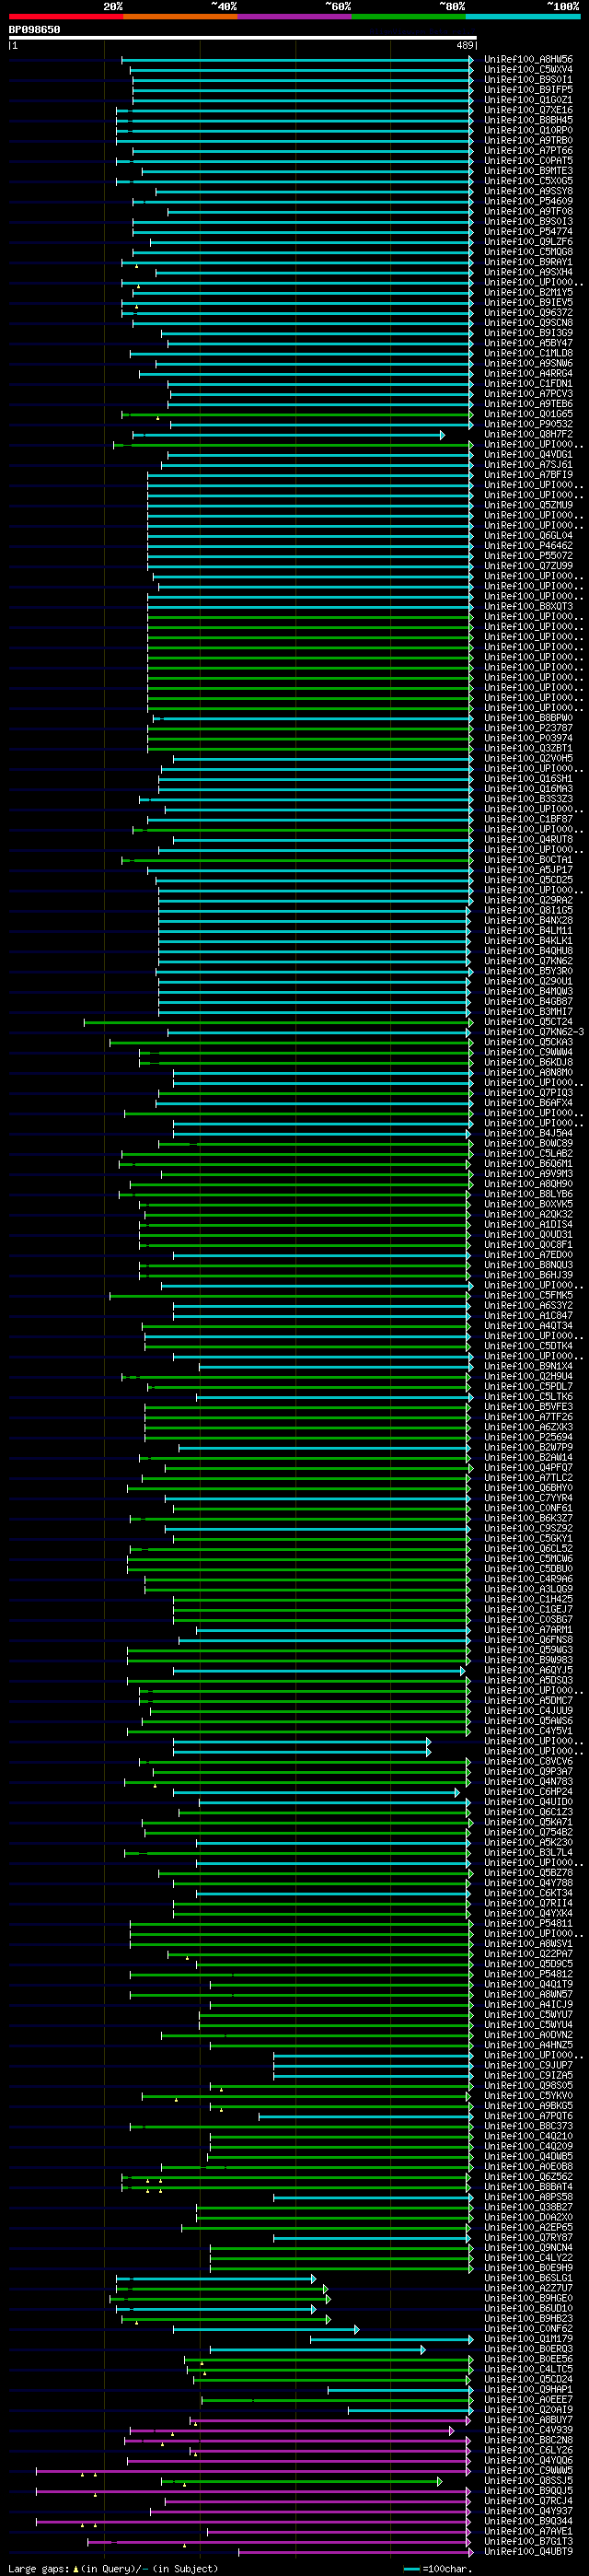This screenshot has height=2576, width=589.
Task: Click hit label UniRef100_C5FMK5
Action: pos(528,1295)
